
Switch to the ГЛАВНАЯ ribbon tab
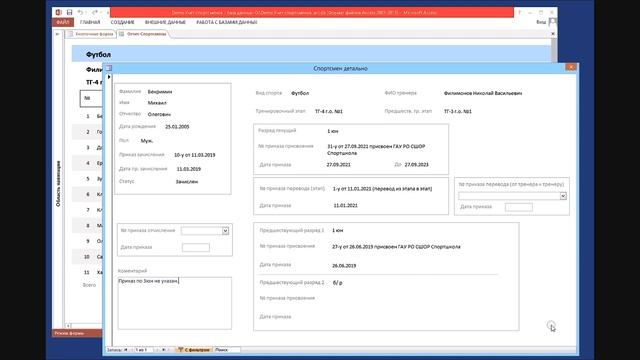(90, 22)
